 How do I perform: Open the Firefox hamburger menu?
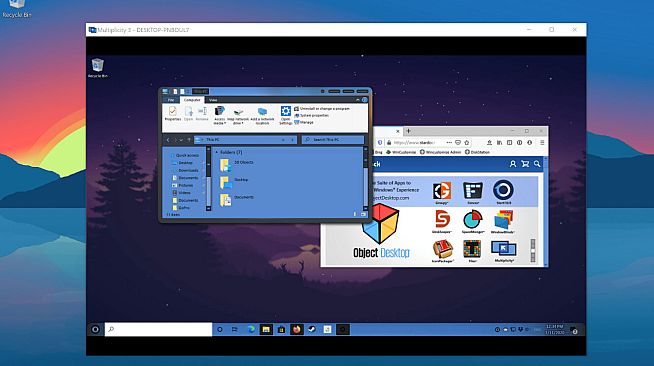point(542,143)
